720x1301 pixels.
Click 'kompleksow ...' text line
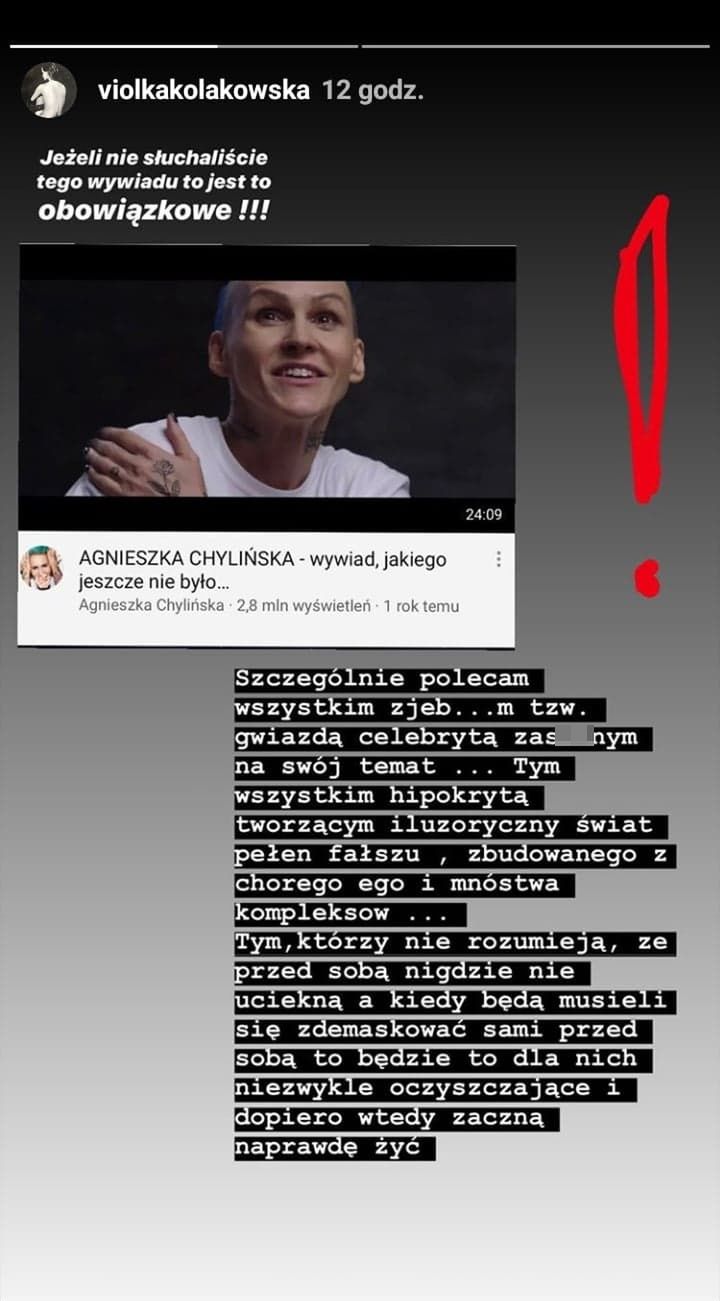coord(350,913)
